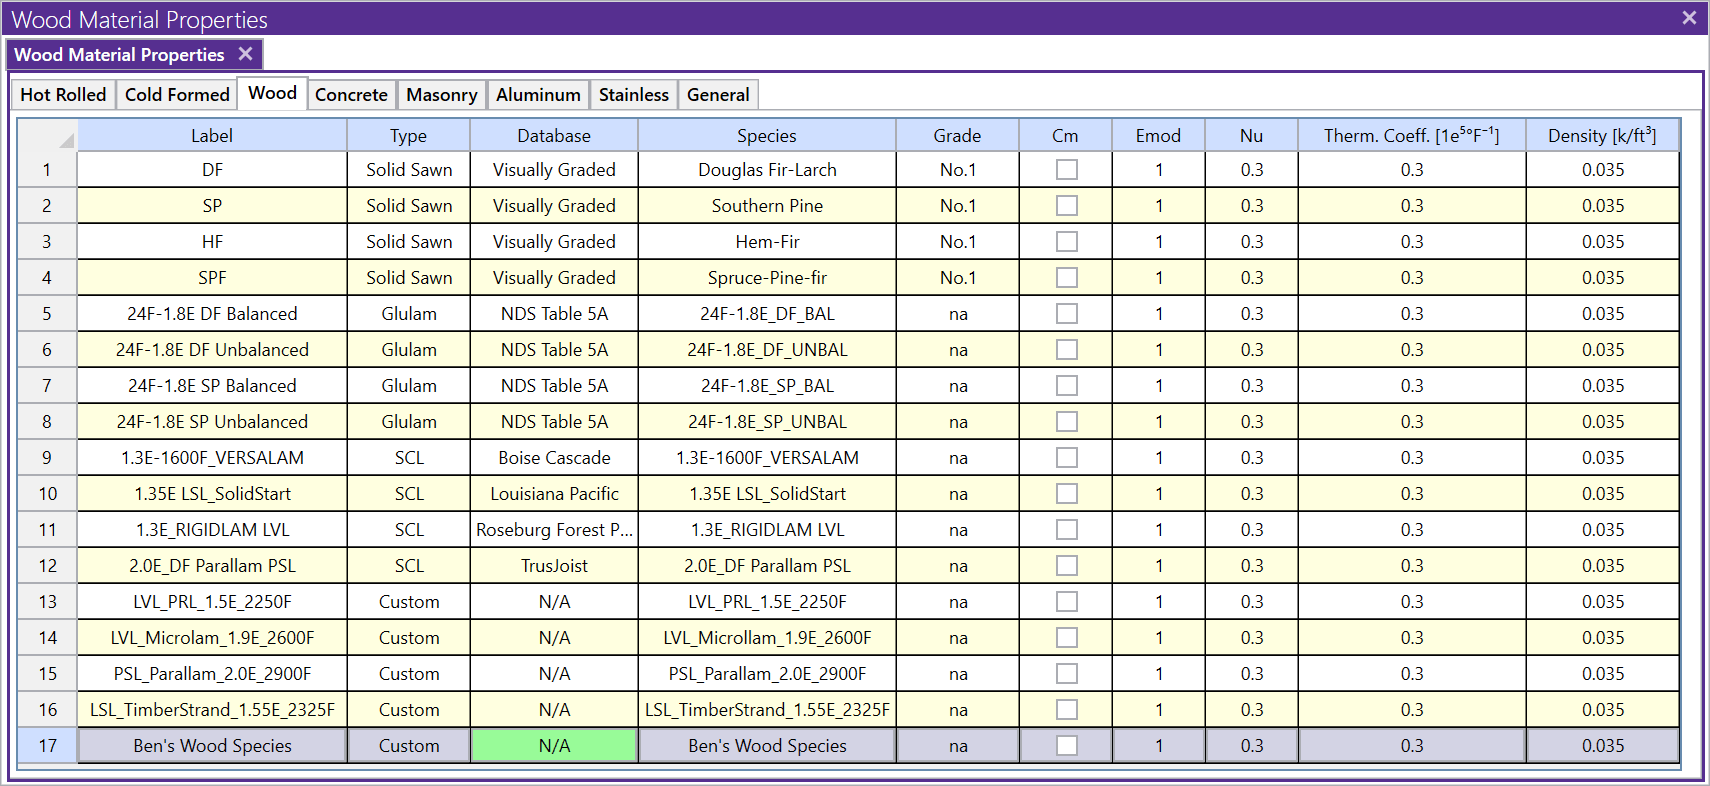
Task: Select the Aluminum tab
Action: [x=538, y=95]
